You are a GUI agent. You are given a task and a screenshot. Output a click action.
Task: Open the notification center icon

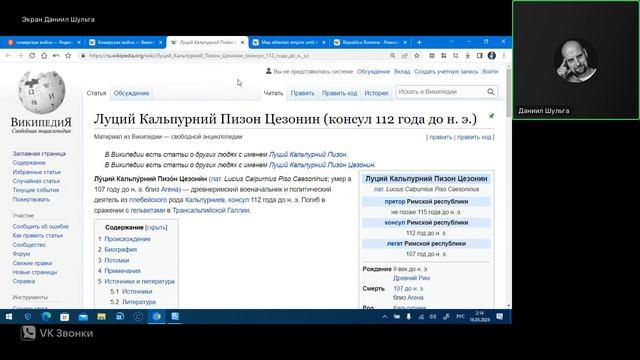[x=500, y=317]
